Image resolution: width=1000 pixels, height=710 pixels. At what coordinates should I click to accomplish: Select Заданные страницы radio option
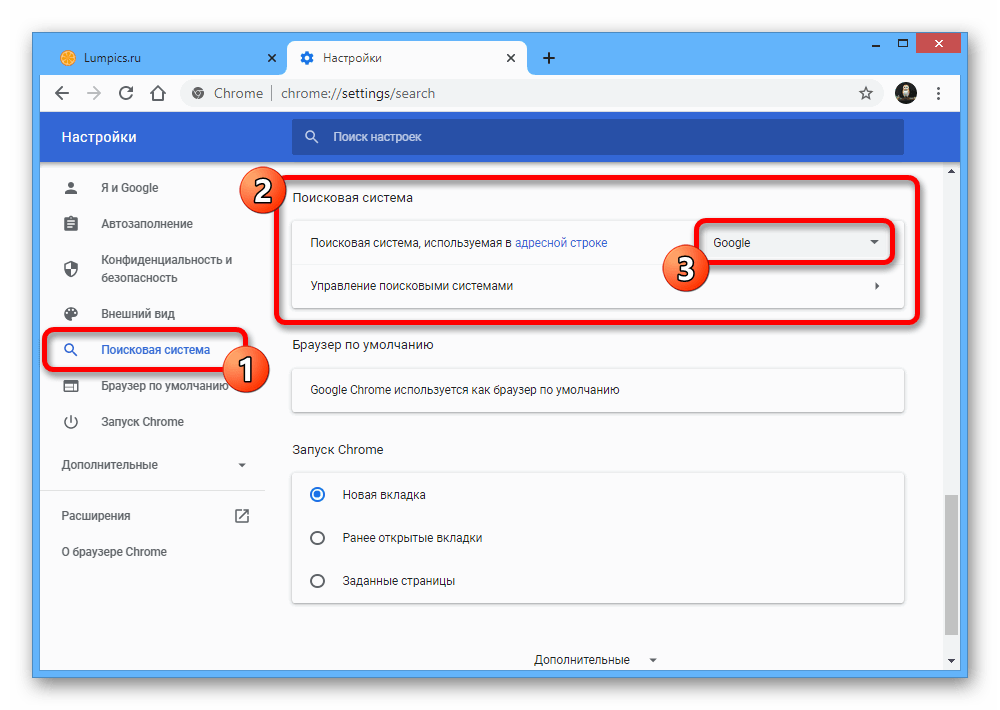click(318, 580)
